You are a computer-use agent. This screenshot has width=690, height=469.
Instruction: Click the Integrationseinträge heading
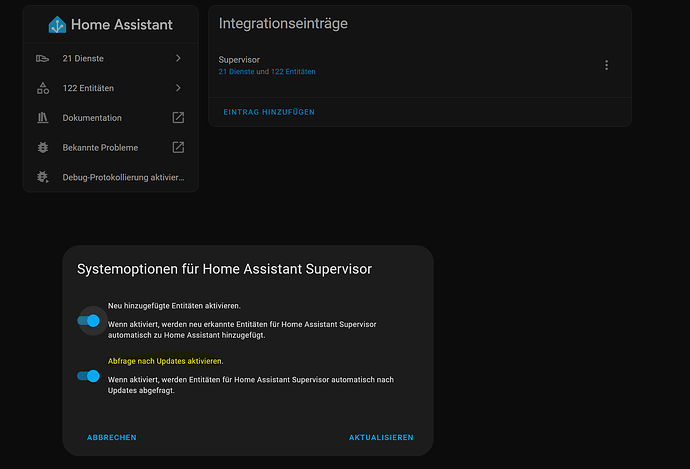[x=283, y=23]
